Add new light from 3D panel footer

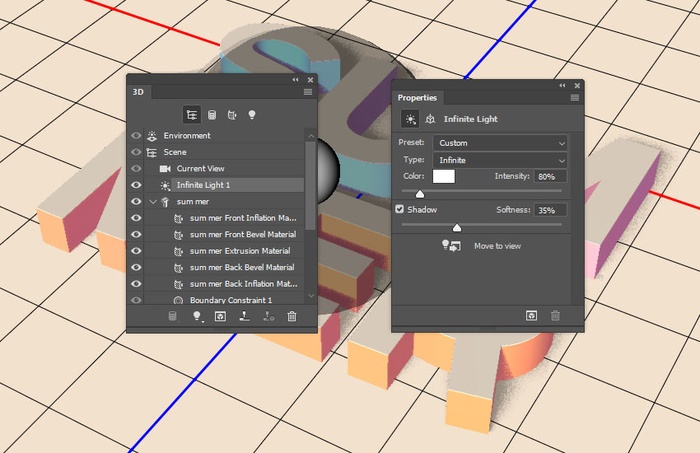pos(197,317)
